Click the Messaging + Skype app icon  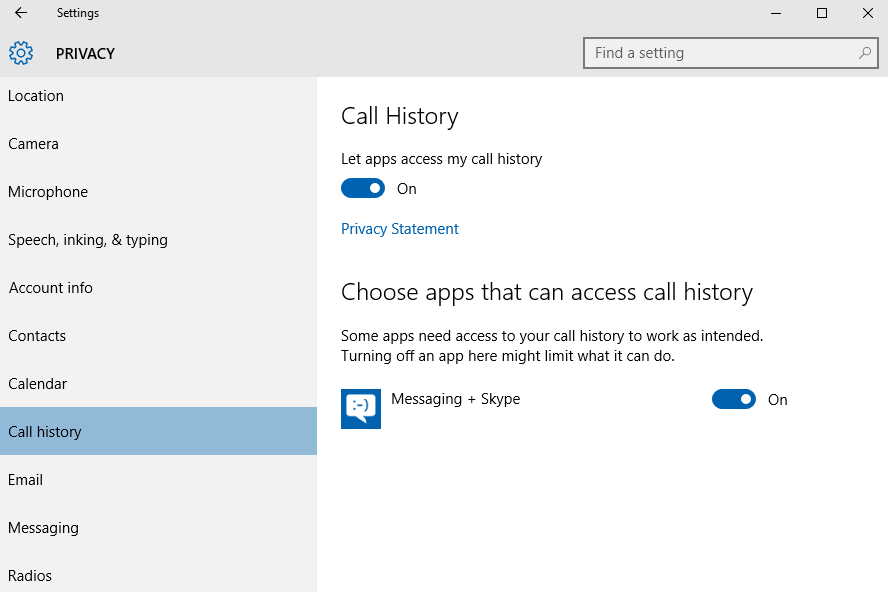[361, 408]
